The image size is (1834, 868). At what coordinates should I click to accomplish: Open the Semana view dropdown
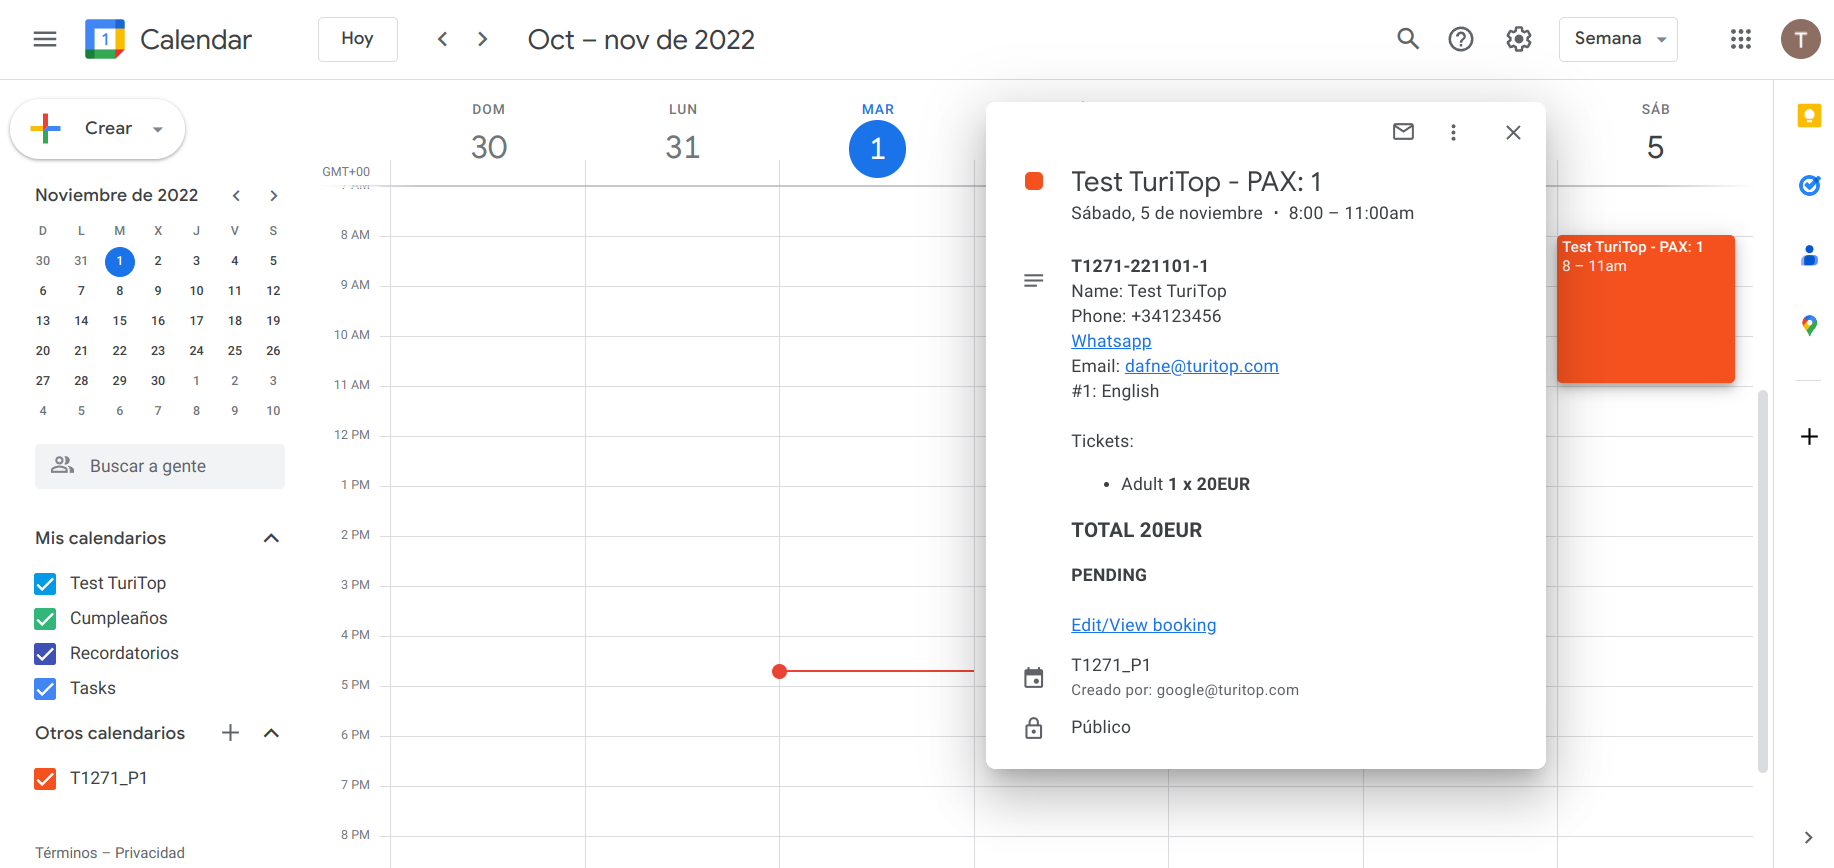pos(1617,39)
